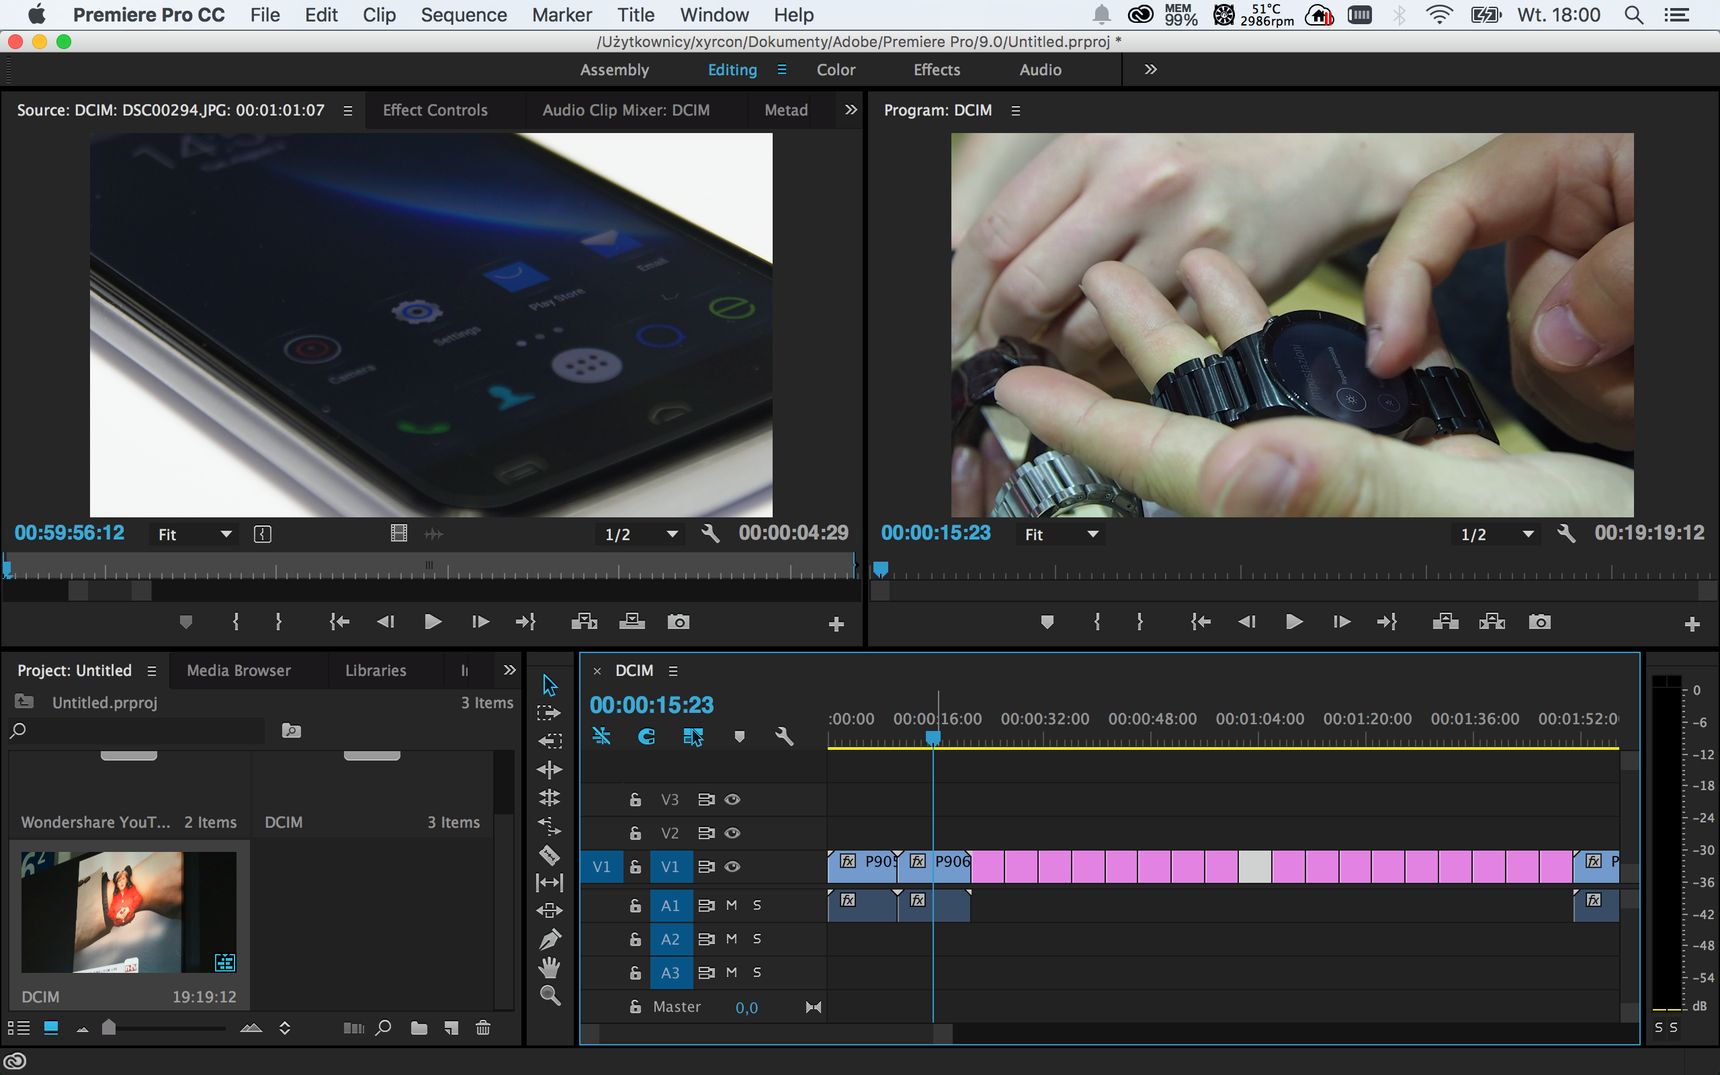Select the Razor tool
This screenshot has width=1720, height=1075.
pos(549,854)
